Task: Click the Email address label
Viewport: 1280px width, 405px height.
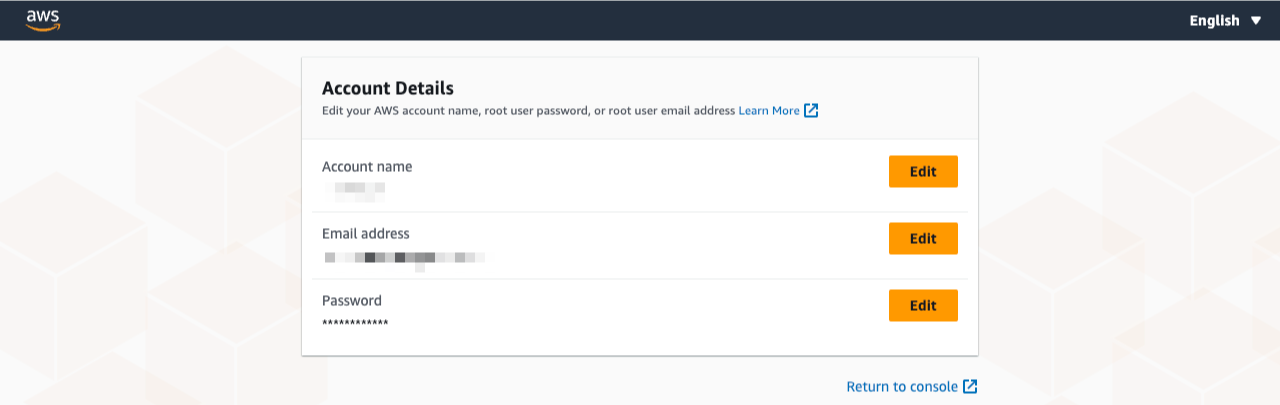Action: pos(366,234)
